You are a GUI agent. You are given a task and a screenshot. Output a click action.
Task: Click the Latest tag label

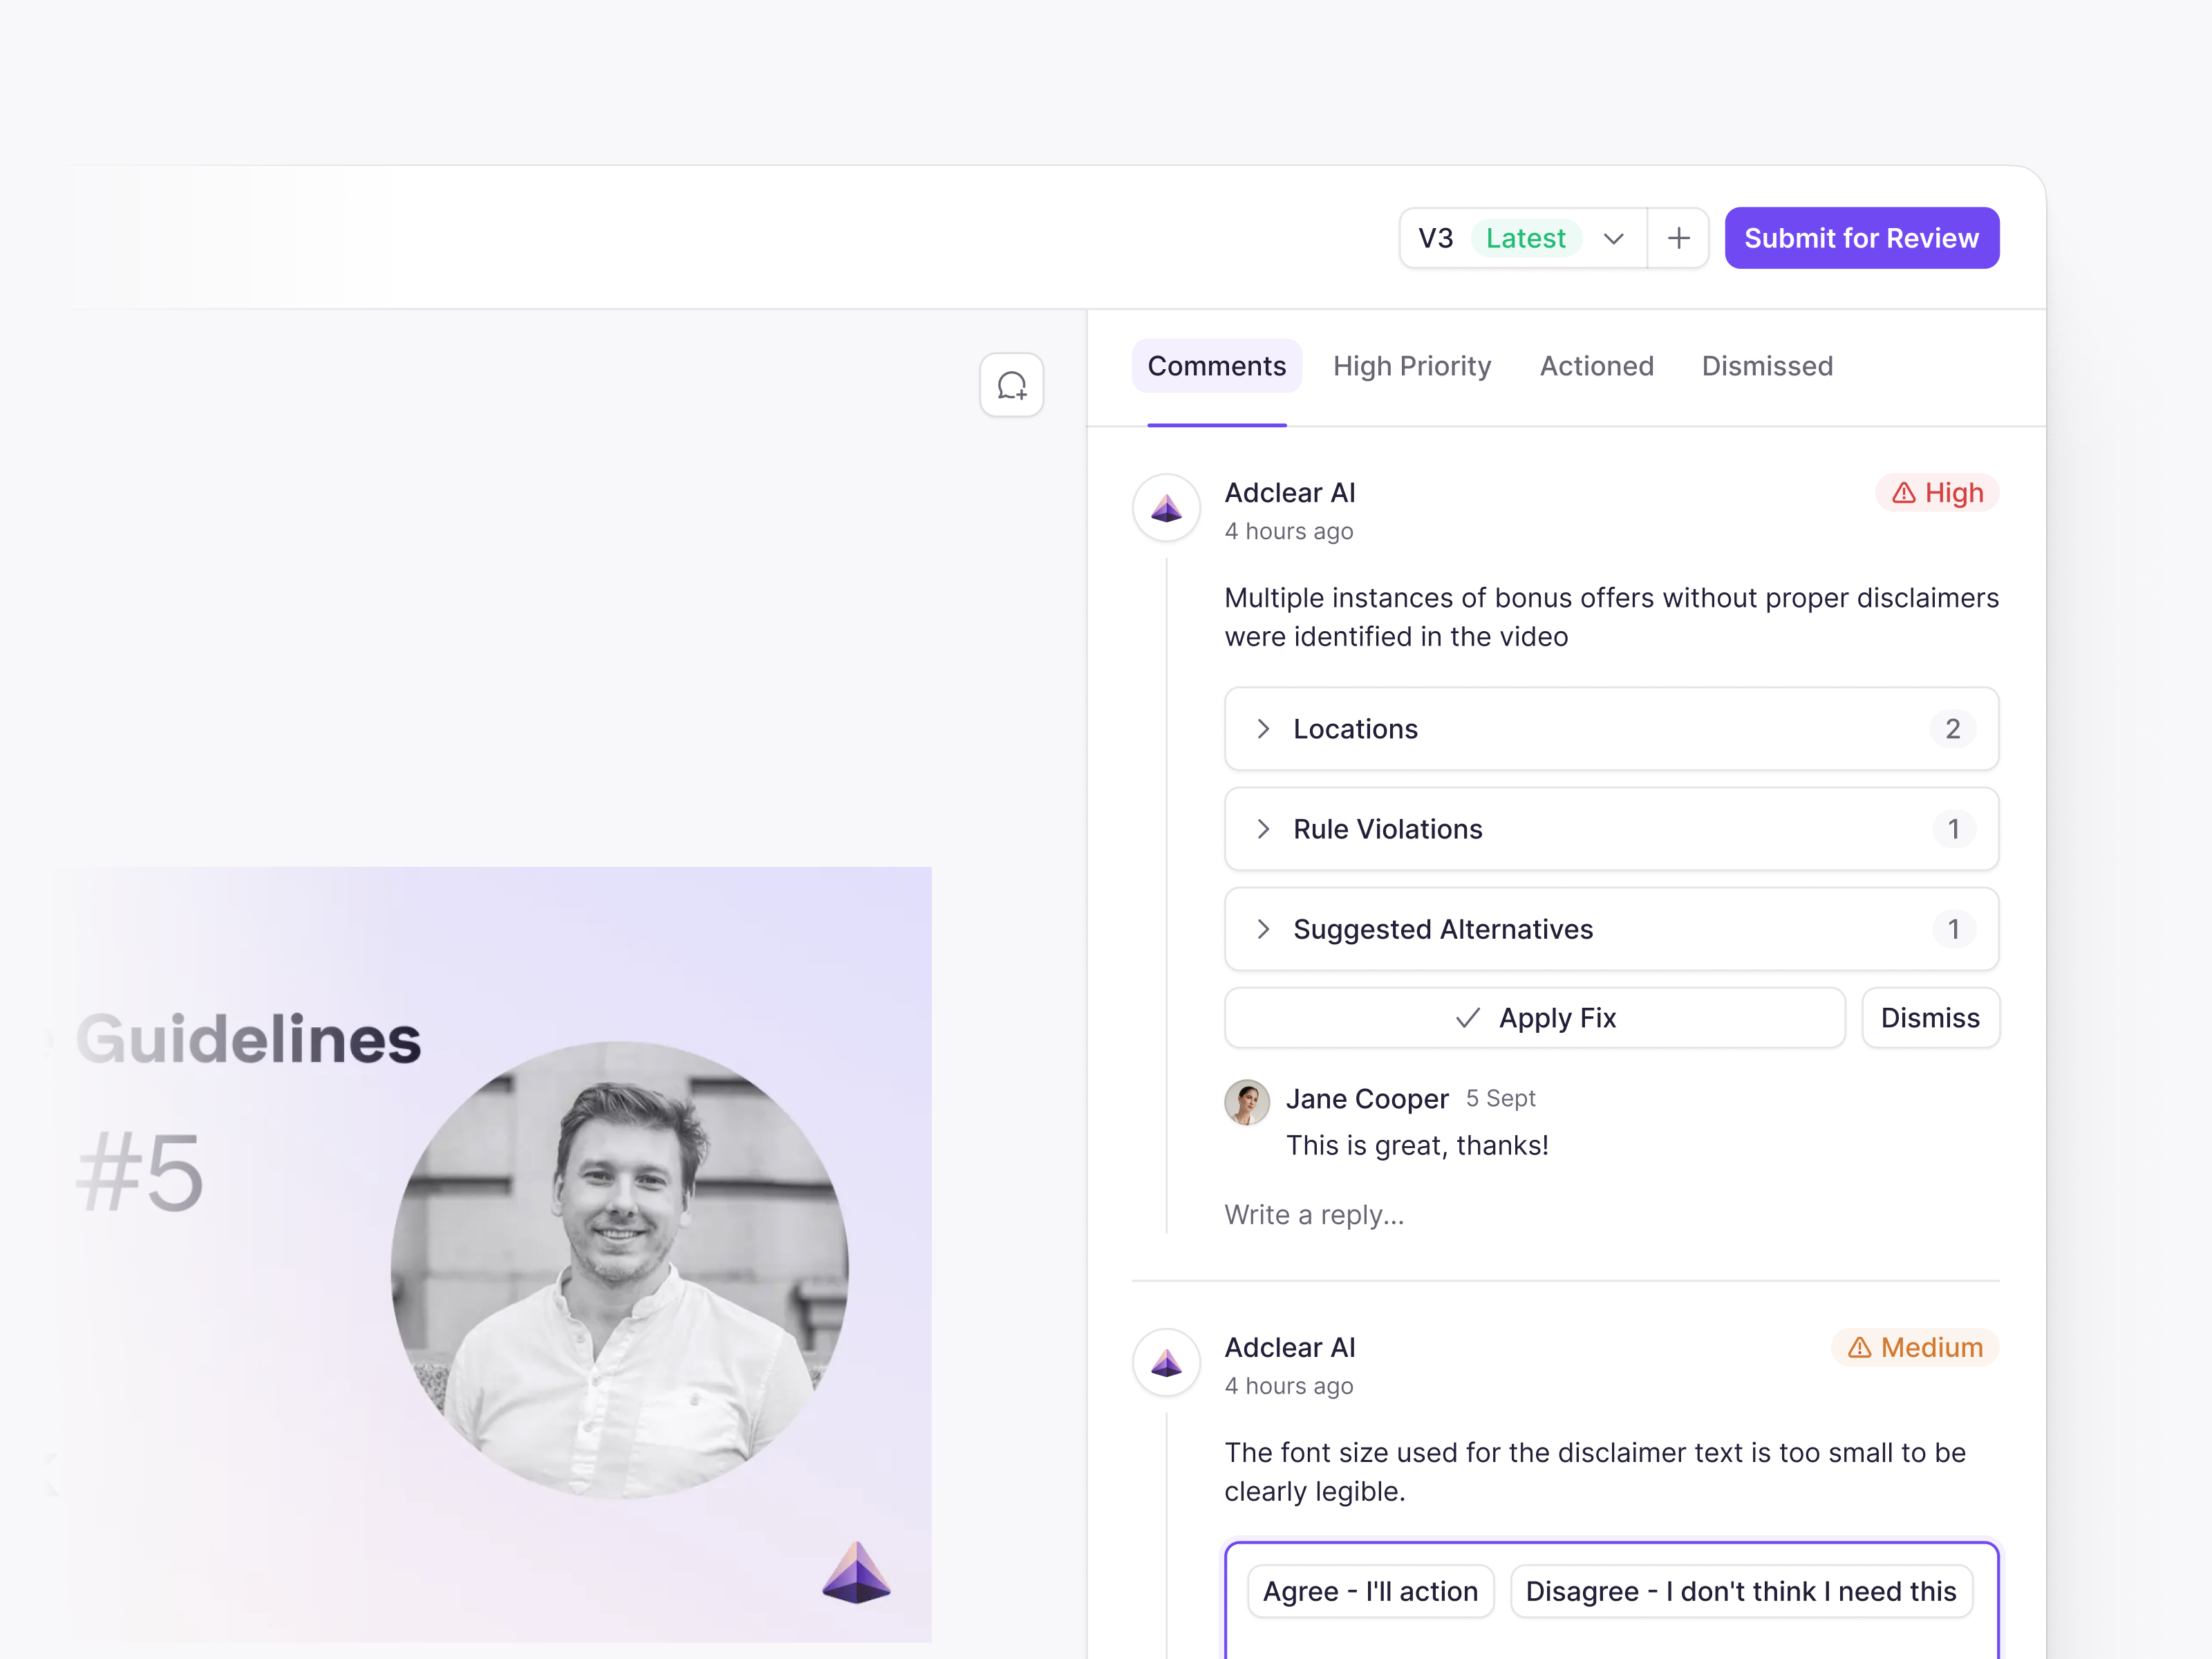pyautogui.click(x=1525, y=238)
